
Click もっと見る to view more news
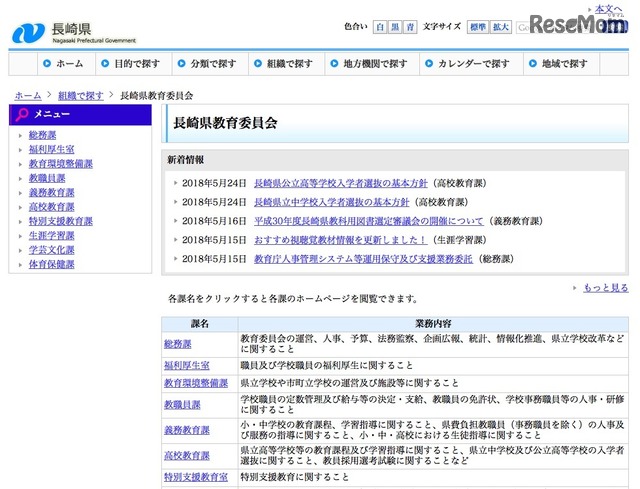(x=605, y=288)
